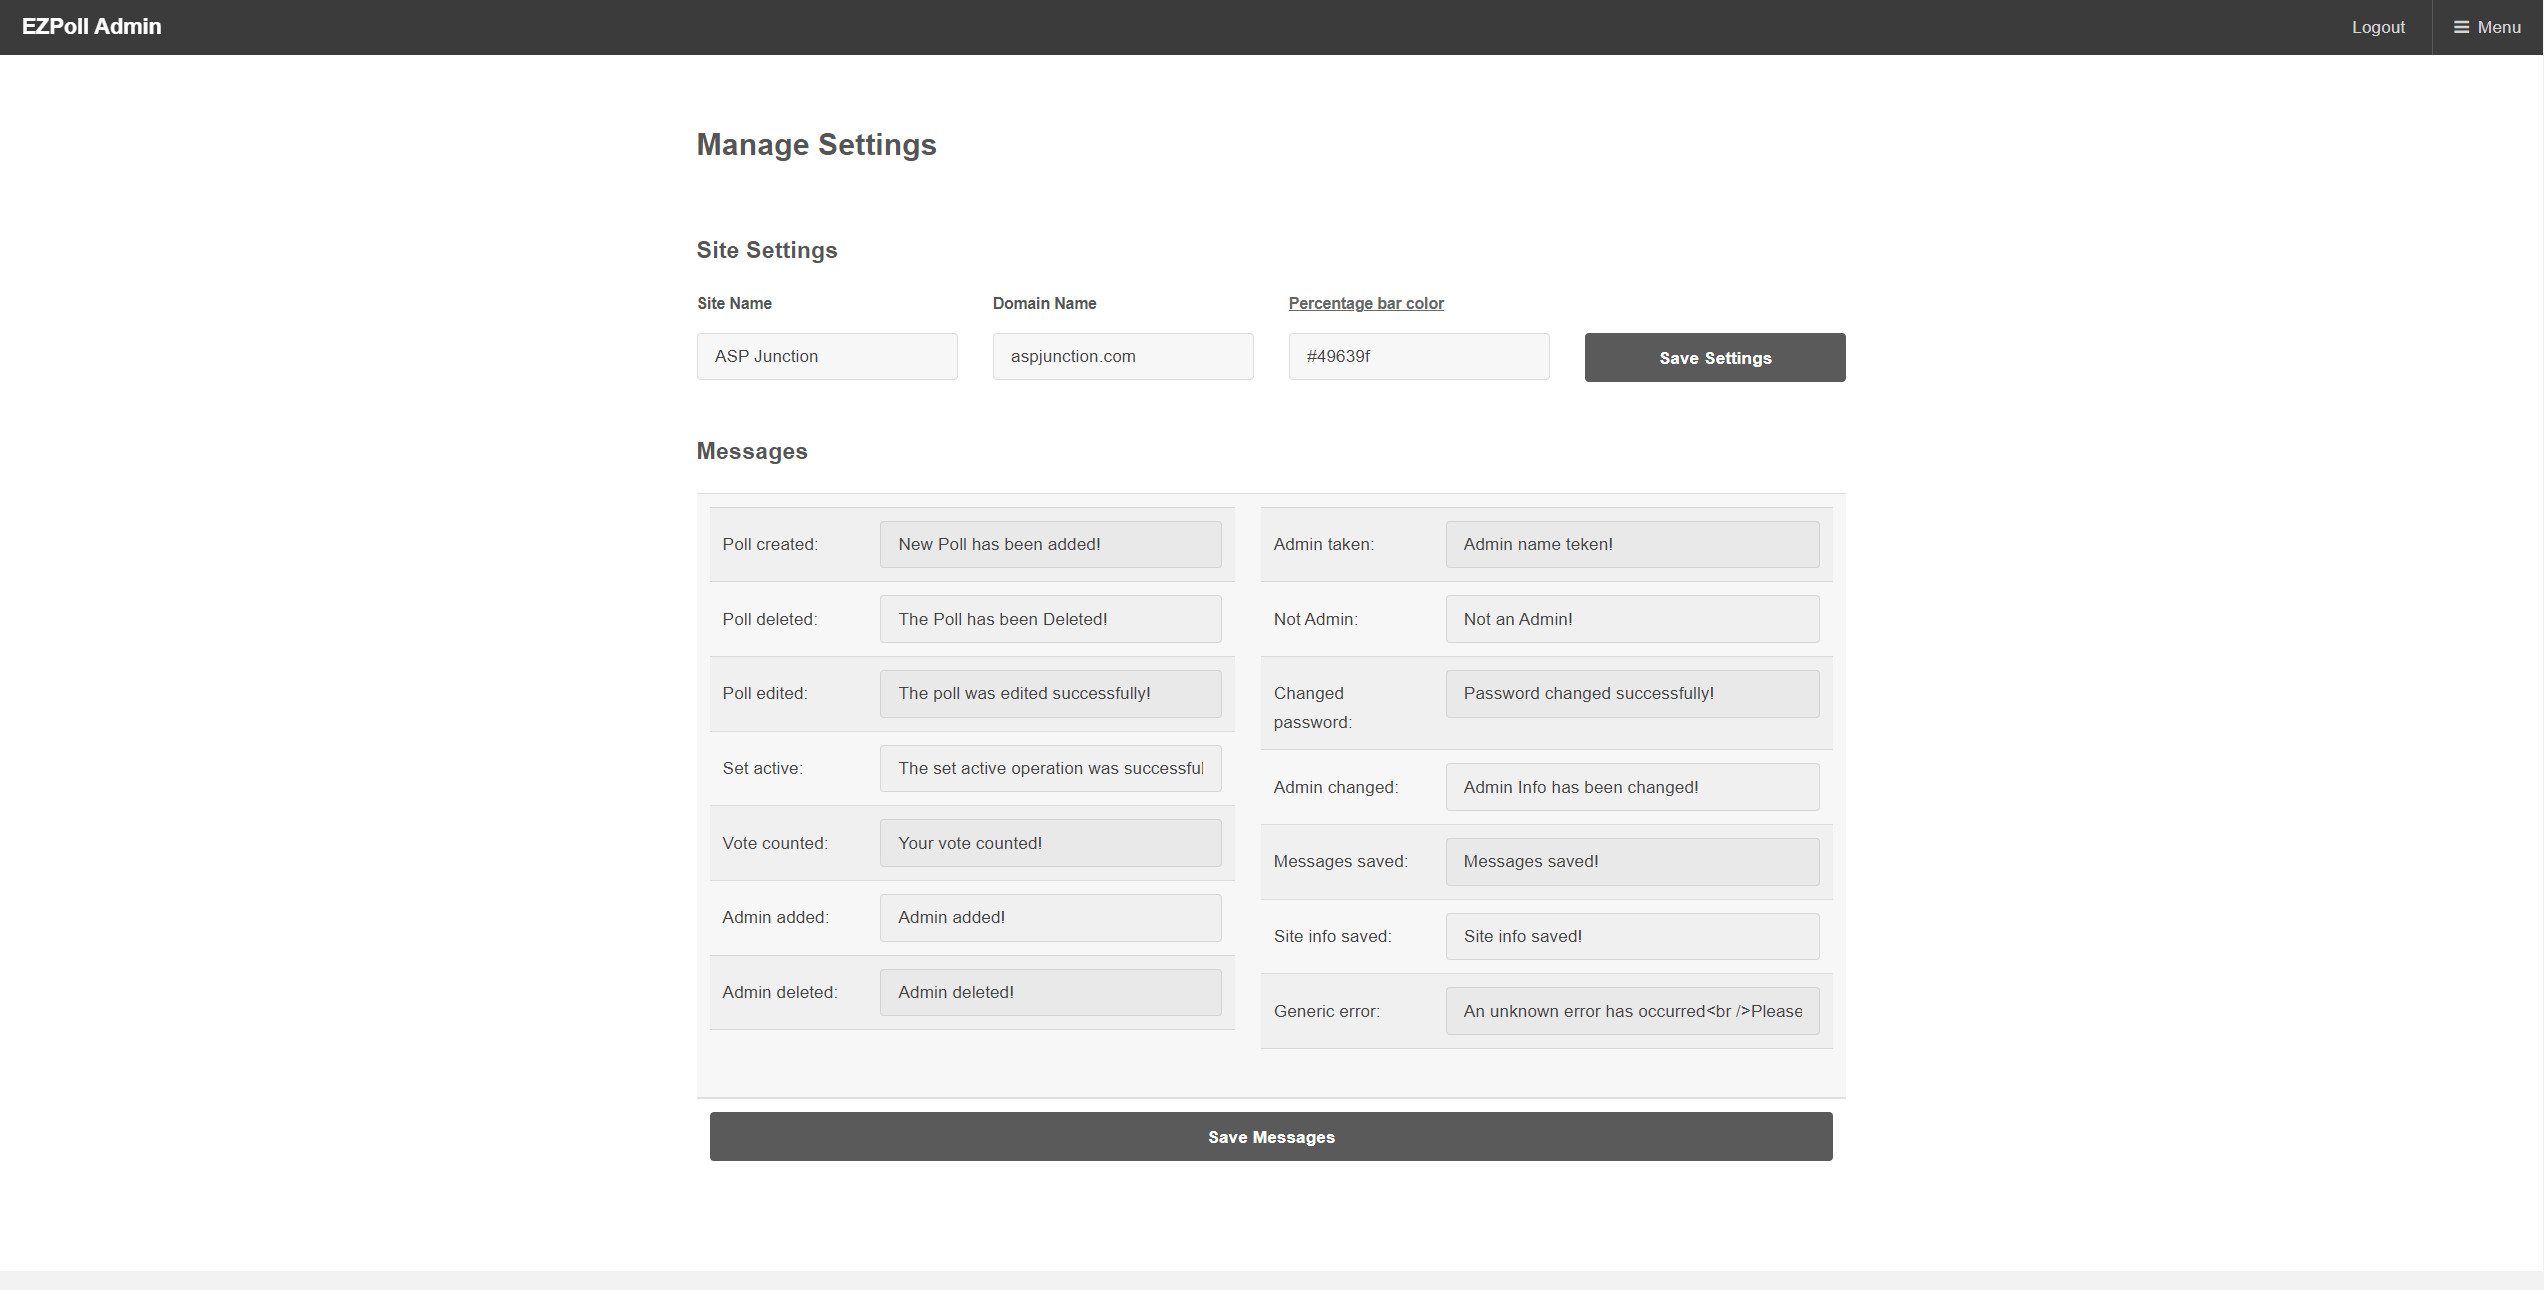Click the Poll created message field
Image resolution: width=2544 pixels, height=1290 pixels.
tap(1050, 544)
